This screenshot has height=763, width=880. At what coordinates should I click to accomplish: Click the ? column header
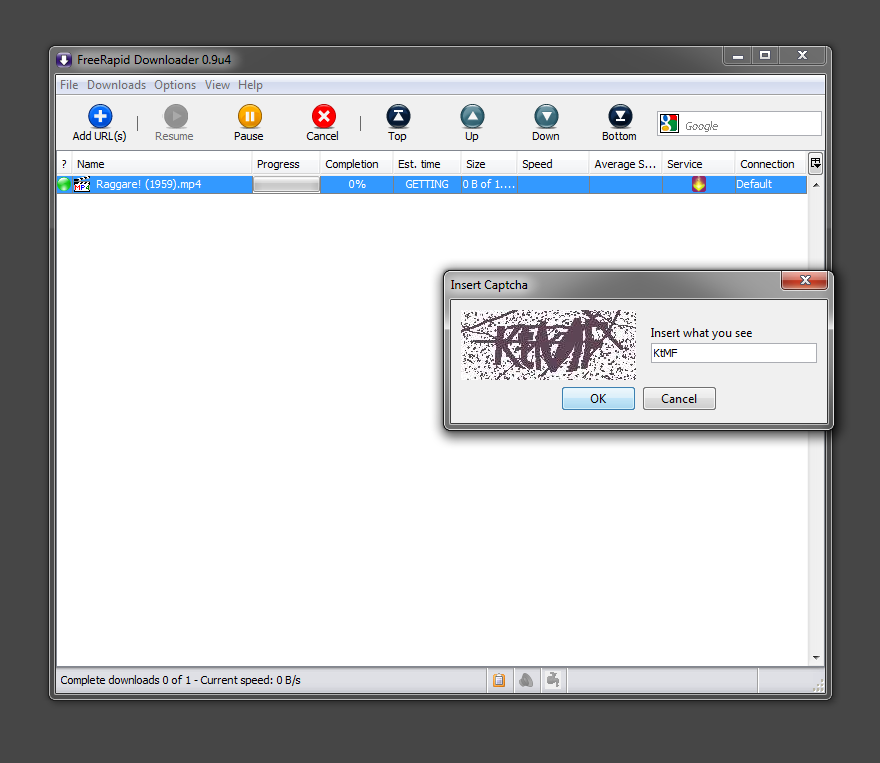click(x=64, y=164)
